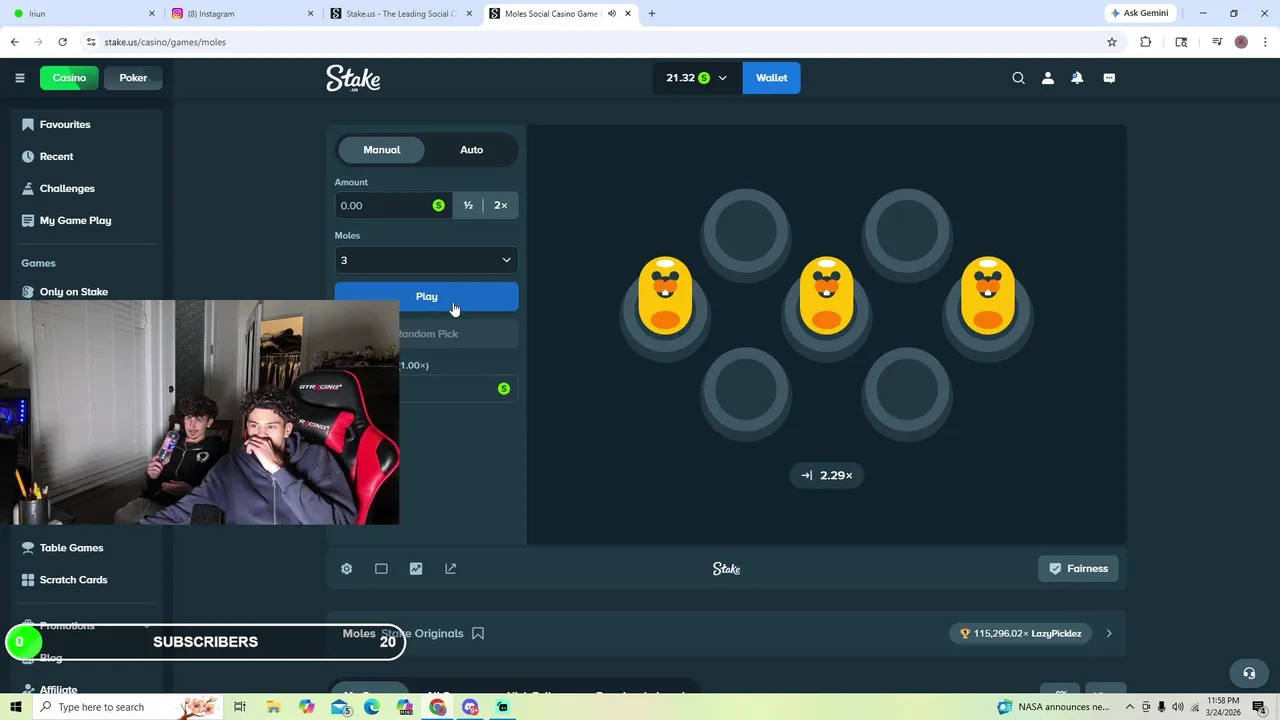This screenshot has height=720, width=1280.
Task: Switch to Stake.us Leading Social tab
Action: pyautogui.click(x=402, y=14)
